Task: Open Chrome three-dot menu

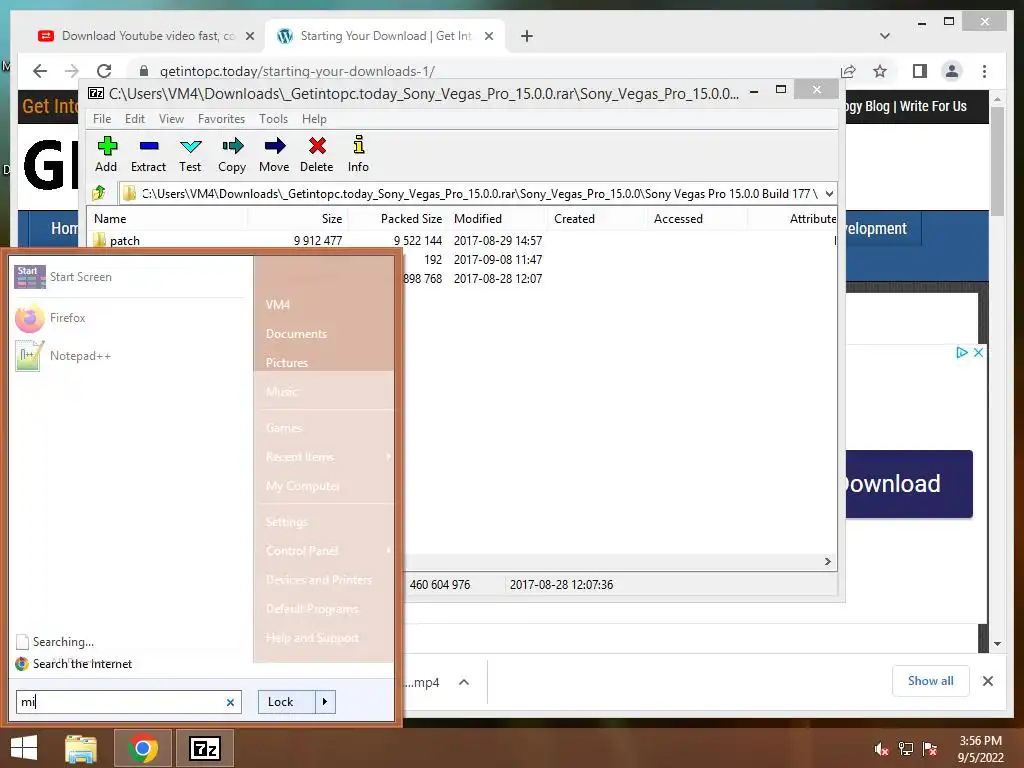Action: tap(984, 71)
